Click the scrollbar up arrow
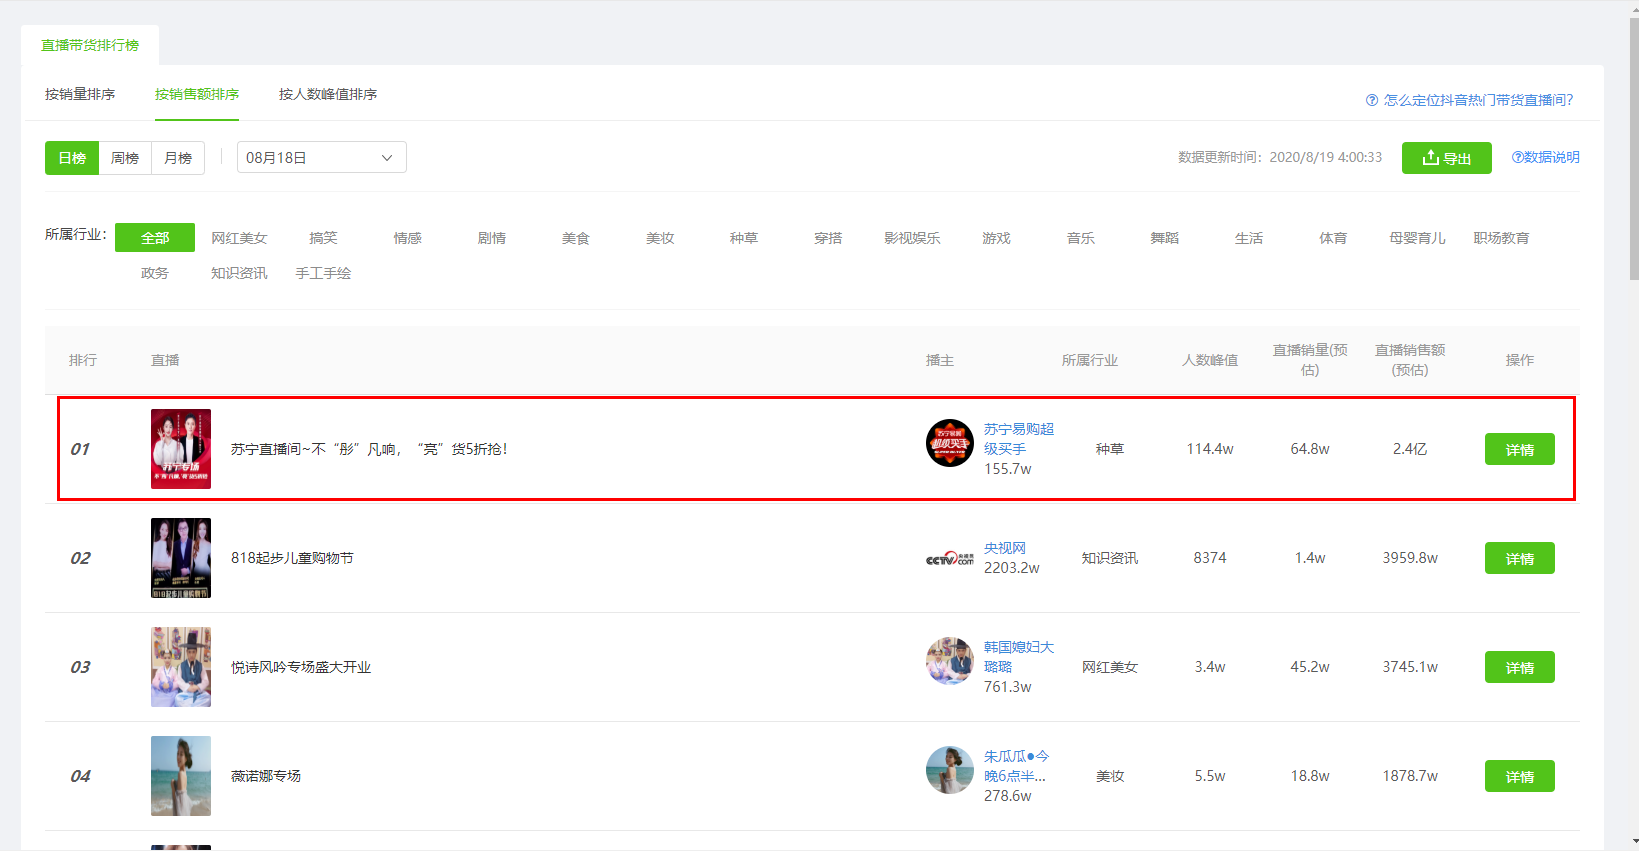Screen dimensions: 1639x851 [1634, 8]
